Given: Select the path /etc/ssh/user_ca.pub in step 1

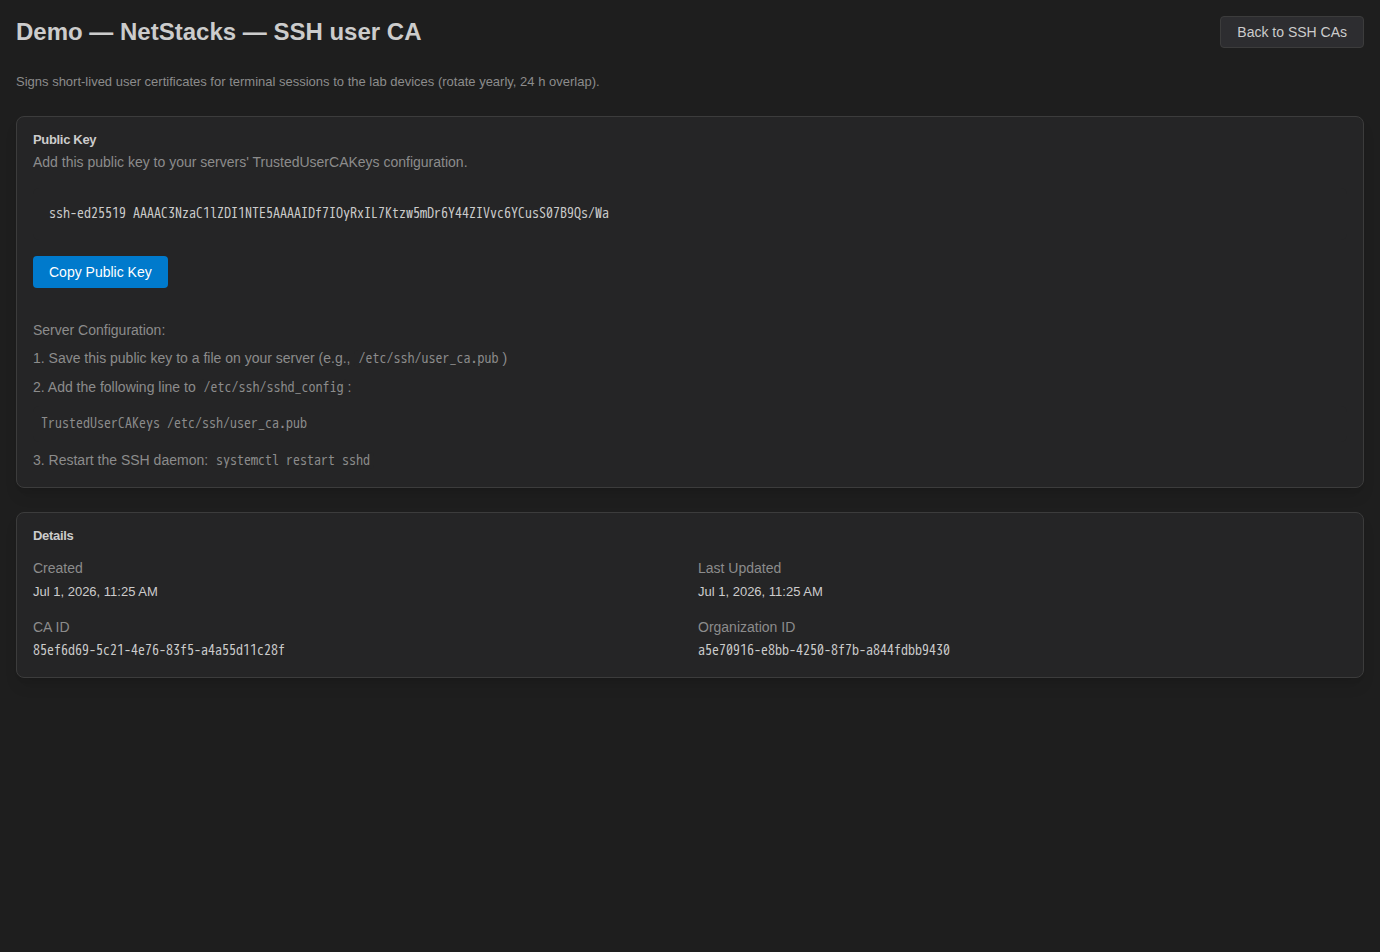Looking at the screenshot, I should tap(429, 358).
